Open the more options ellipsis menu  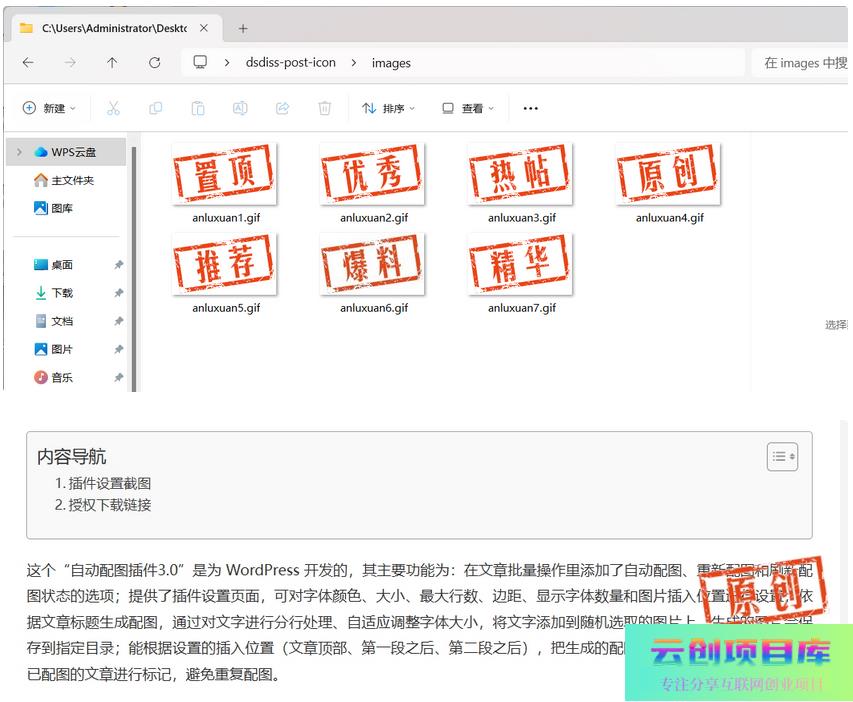tap(531, 108)
